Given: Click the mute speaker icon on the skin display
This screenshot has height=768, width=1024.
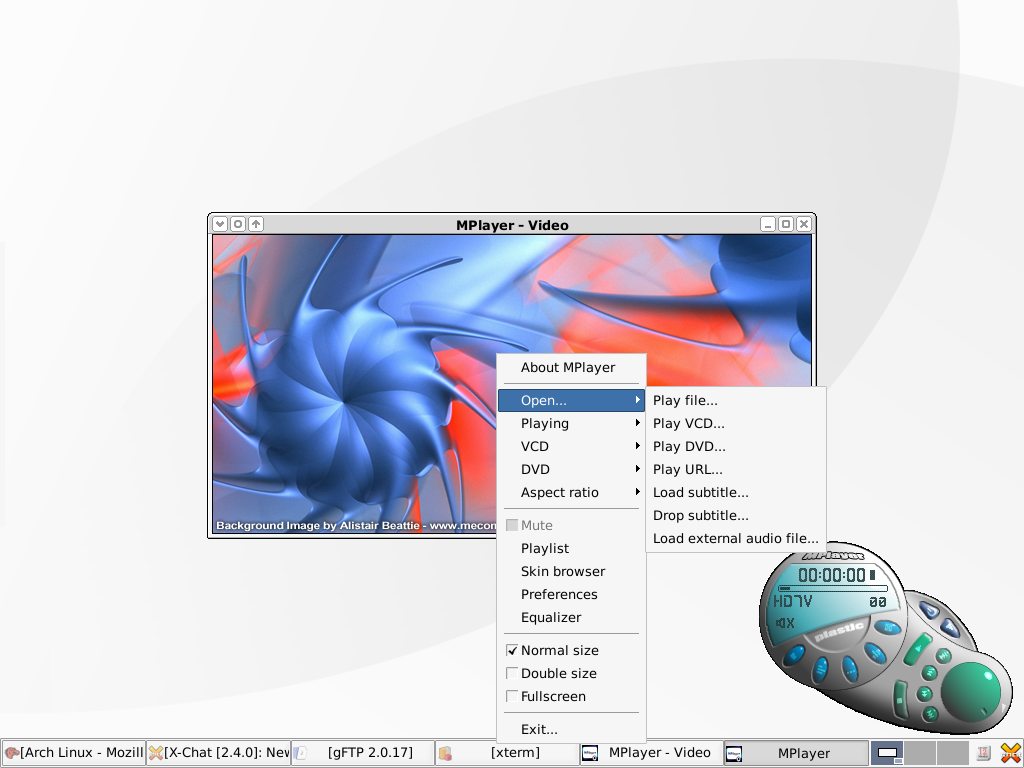Looking at the screenshot, I should (x=785, y=622).
